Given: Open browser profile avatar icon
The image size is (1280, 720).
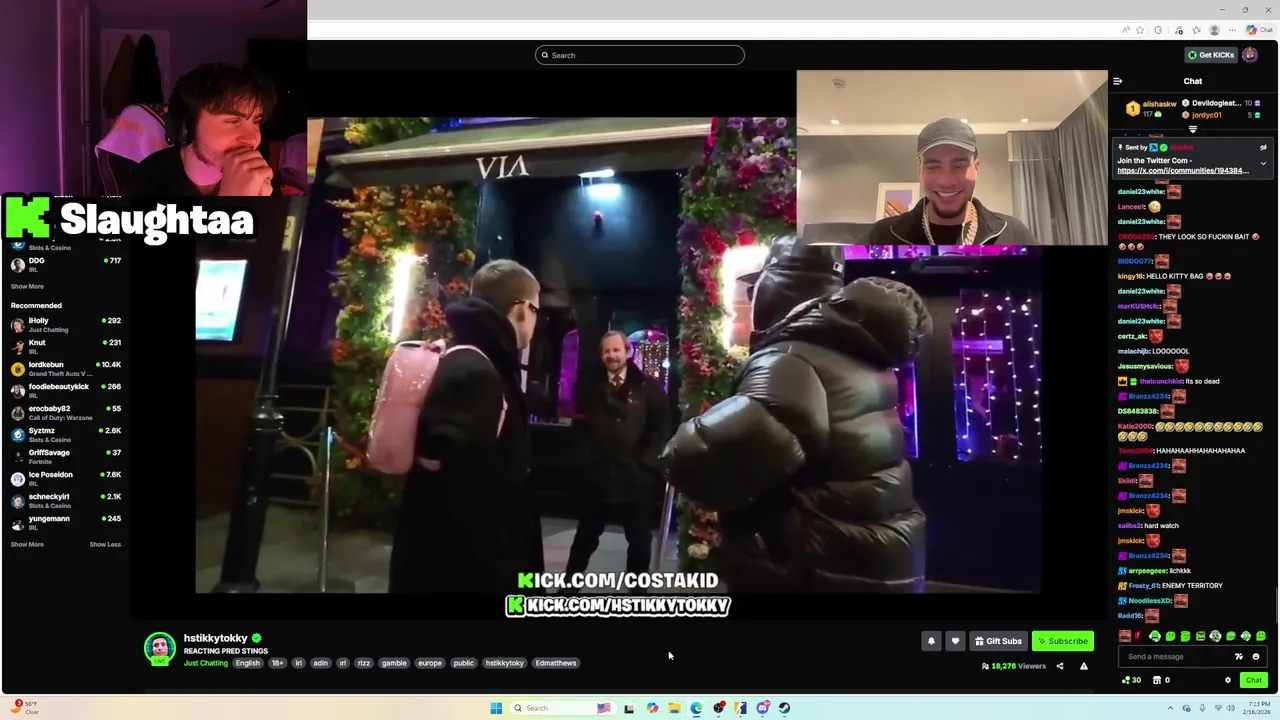Looking at the screenshot, I should tap(1215, 30).
